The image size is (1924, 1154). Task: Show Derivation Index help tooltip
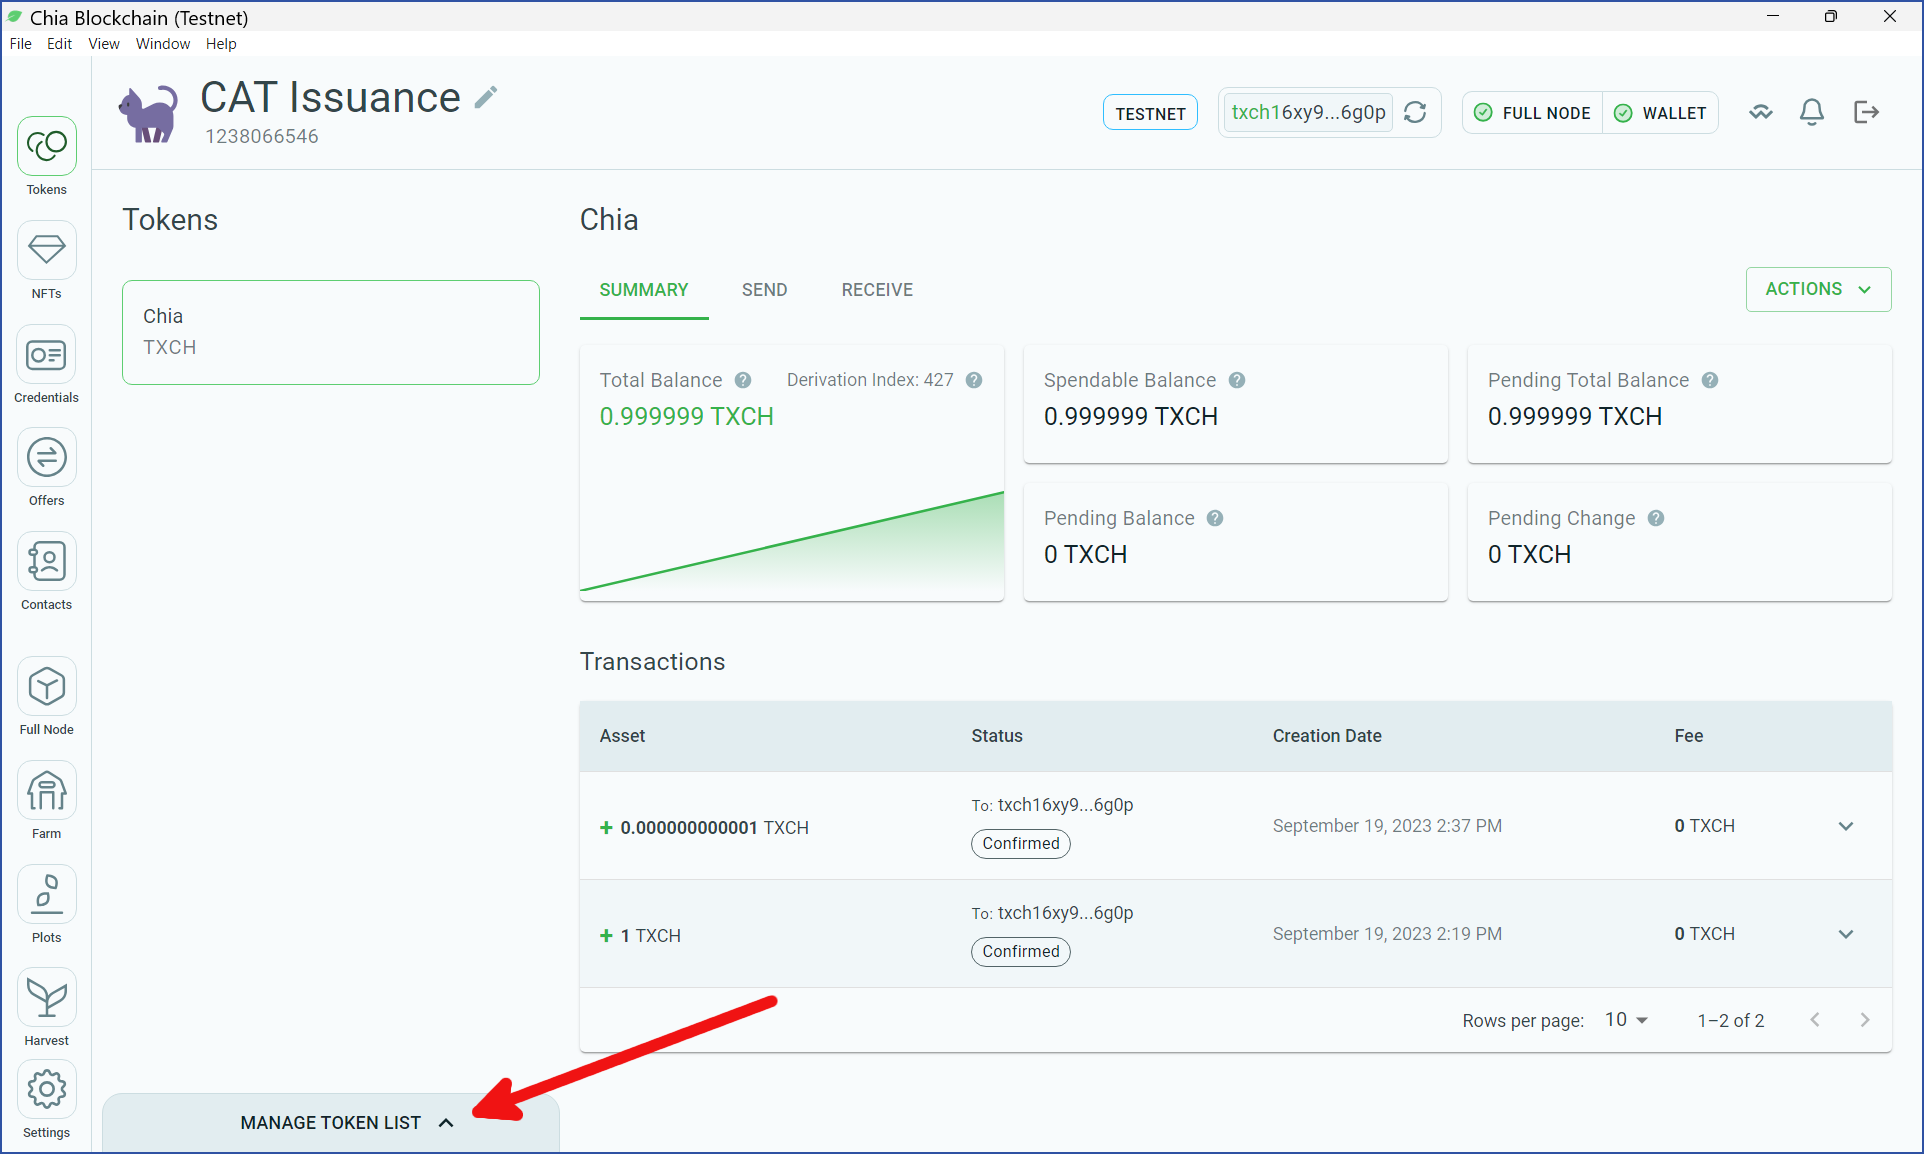pyautogui.click(x=974, y=380)
